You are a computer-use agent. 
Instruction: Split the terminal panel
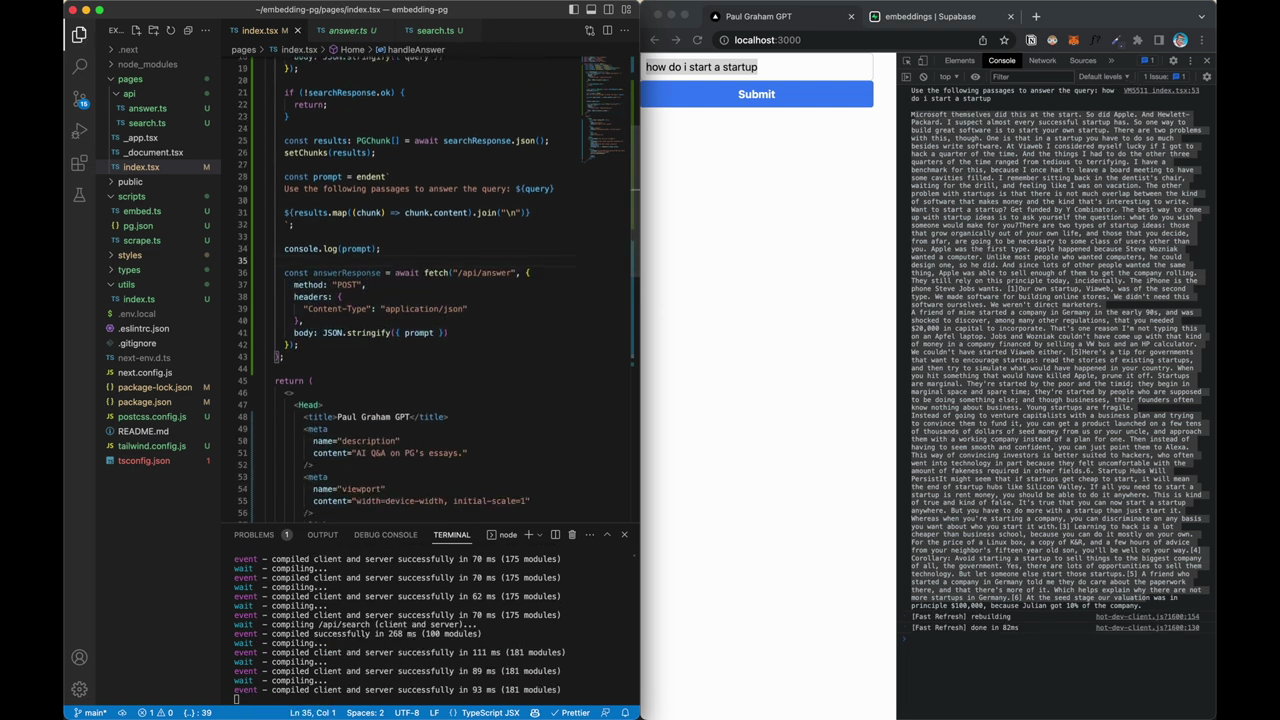(x=555, y=535)
